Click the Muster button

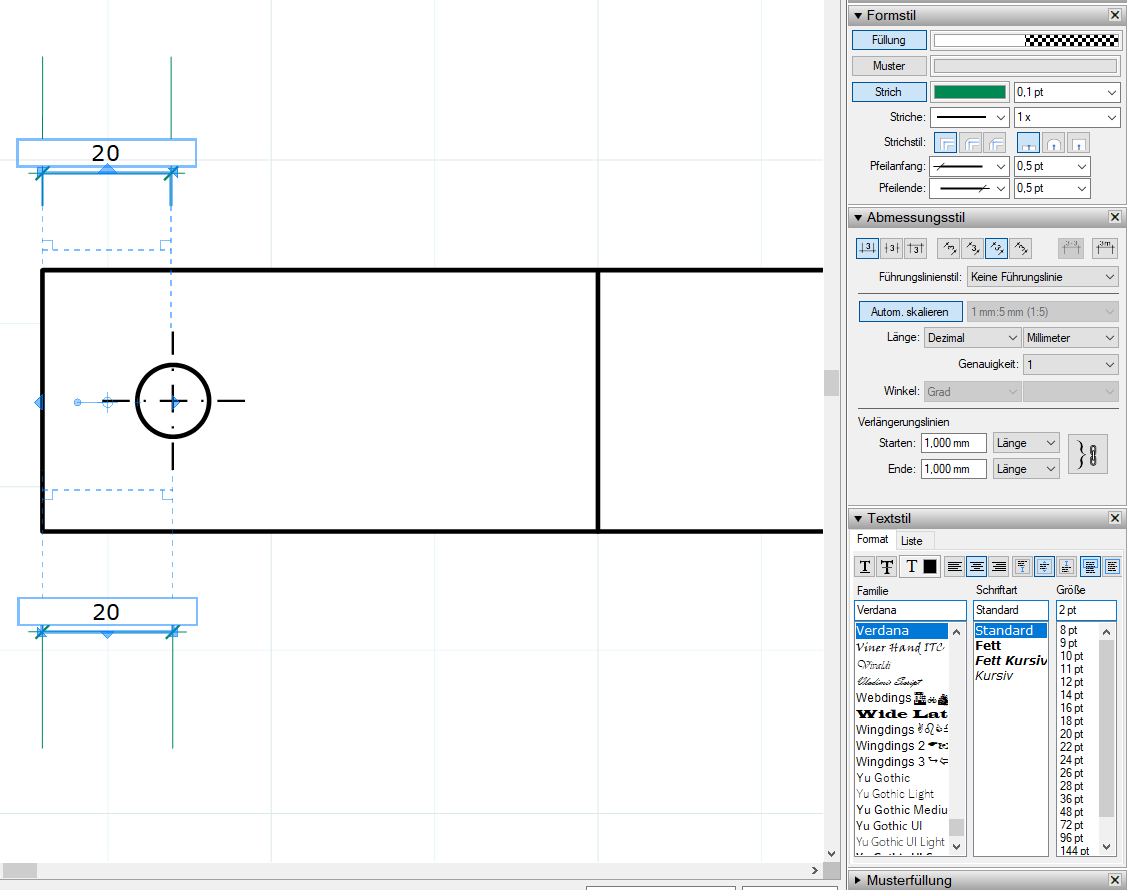coord(889,66)
